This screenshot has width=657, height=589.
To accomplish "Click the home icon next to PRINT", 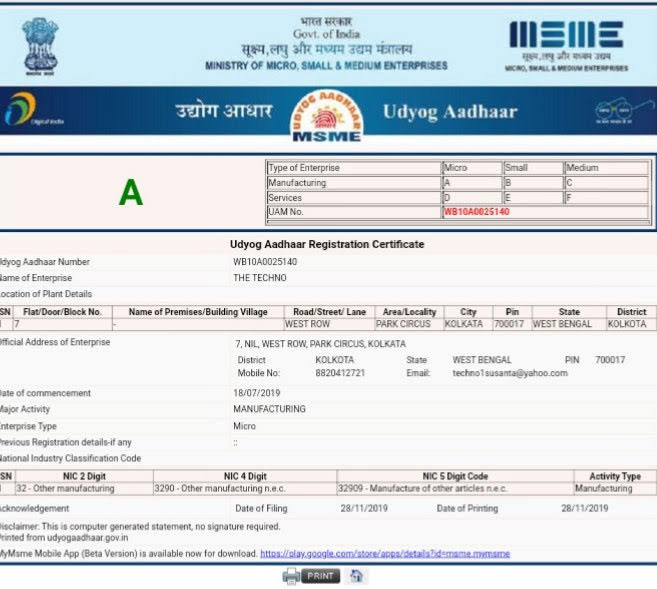I will (357, 576).
